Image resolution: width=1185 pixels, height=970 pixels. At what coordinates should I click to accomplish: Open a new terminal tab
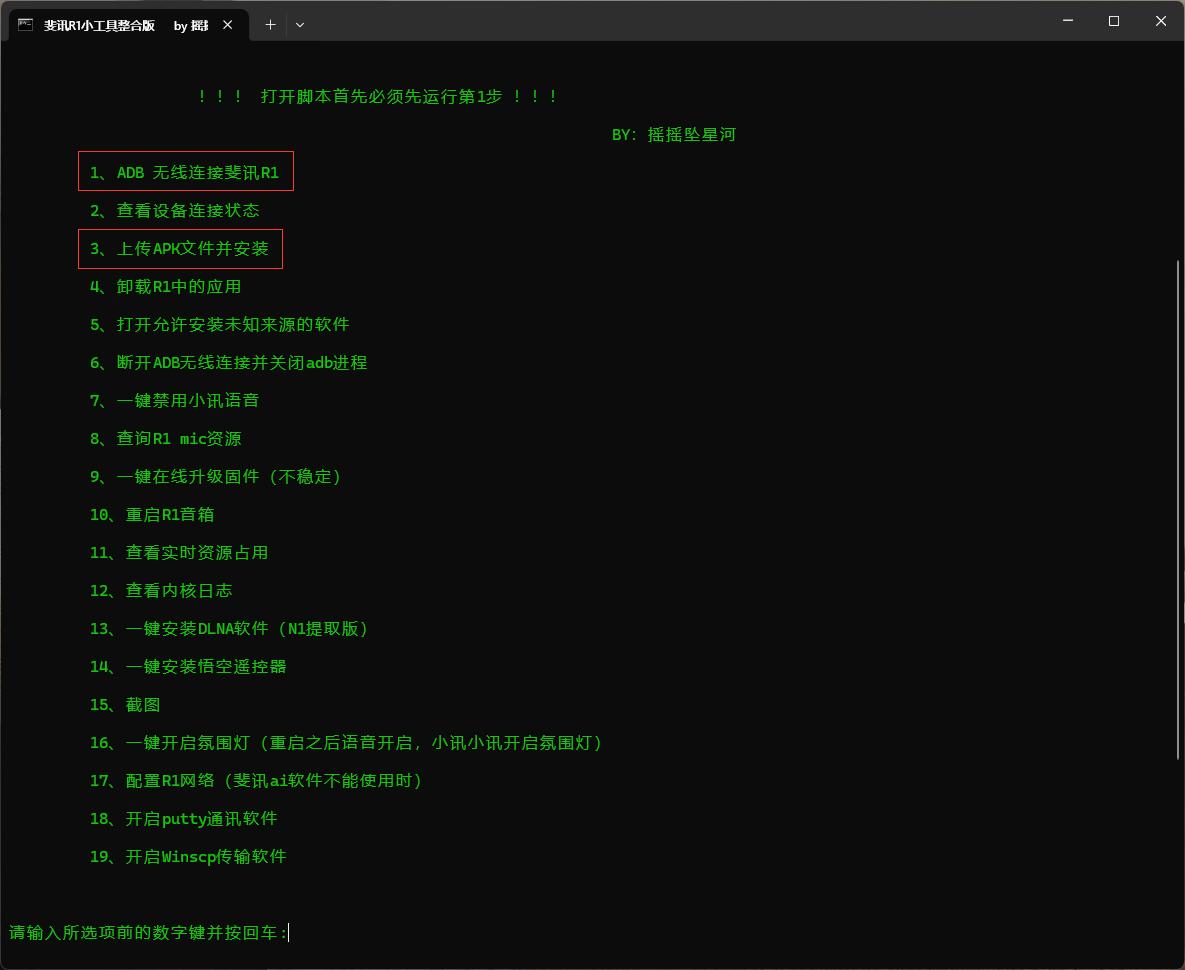(x=270, y=25)
